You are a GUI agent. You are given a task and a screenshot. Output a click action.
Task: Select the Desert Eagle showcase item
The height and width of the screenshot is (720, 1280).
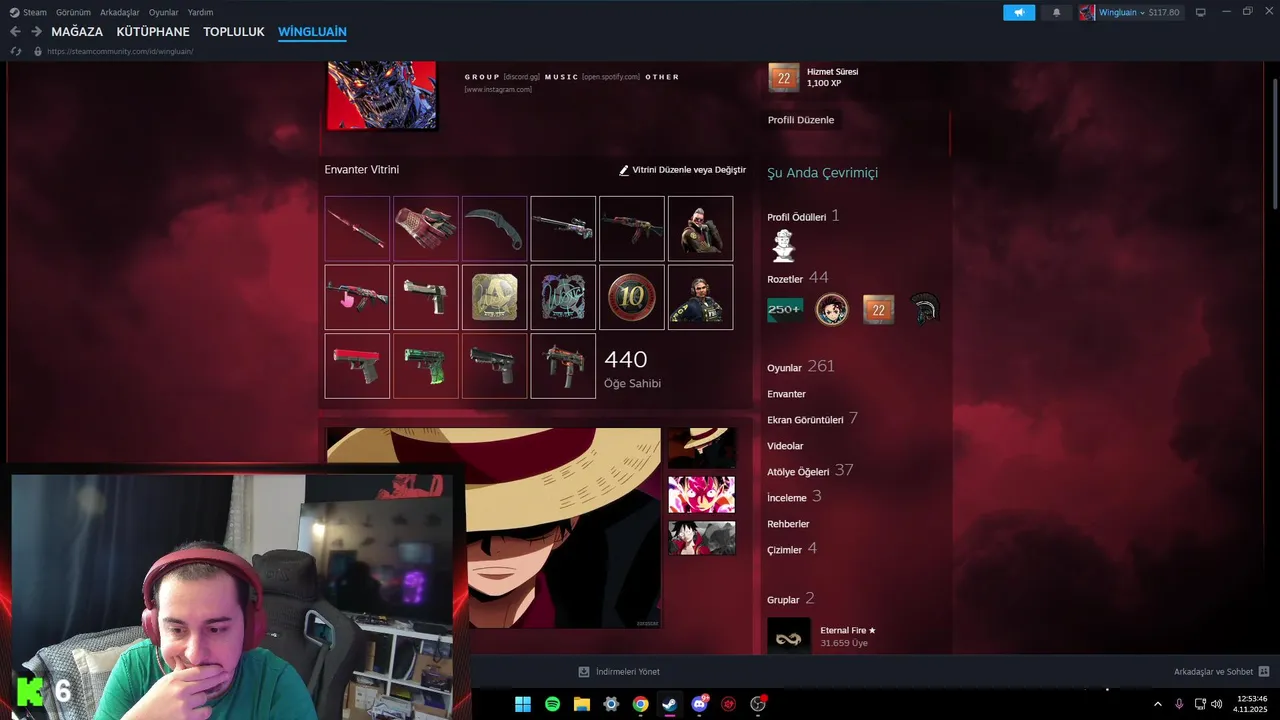pyautogui.click(x=426, y=297)
